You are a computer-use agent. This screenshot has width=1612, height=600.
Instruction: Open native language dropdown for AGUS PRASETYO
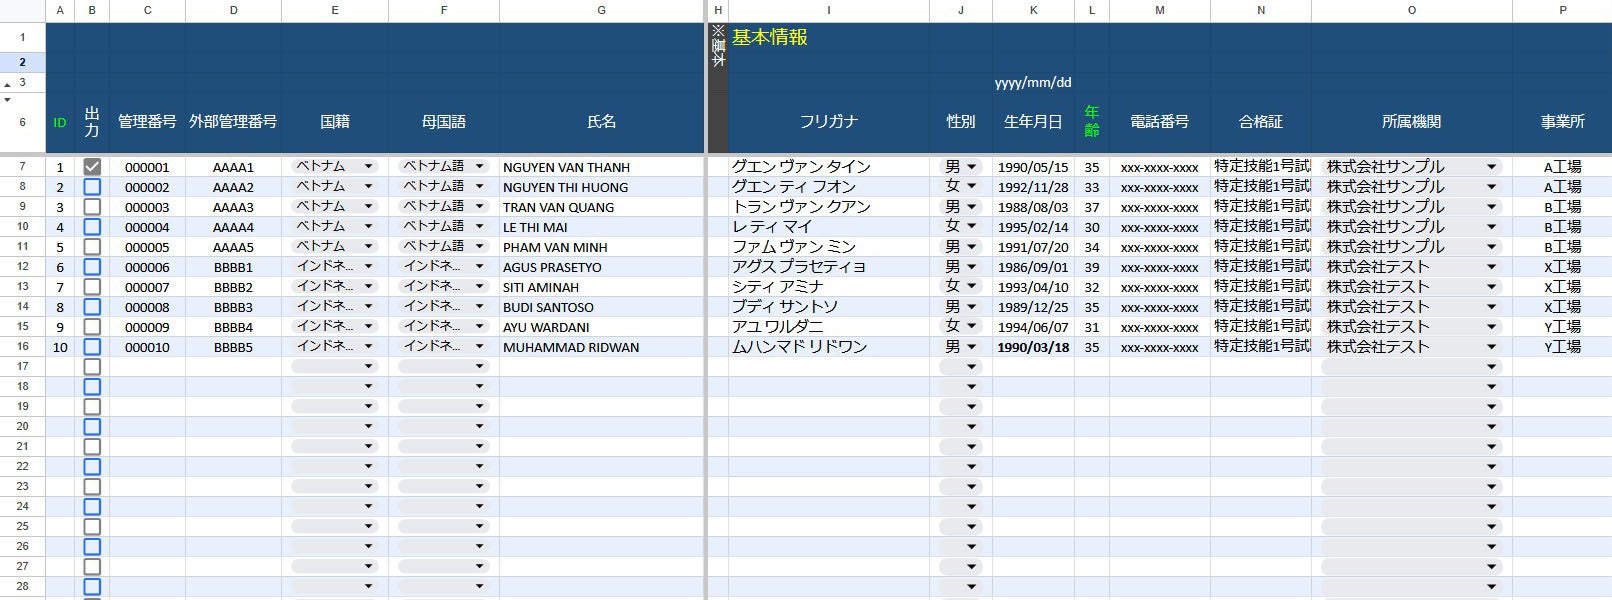click(x=444, y=266)
